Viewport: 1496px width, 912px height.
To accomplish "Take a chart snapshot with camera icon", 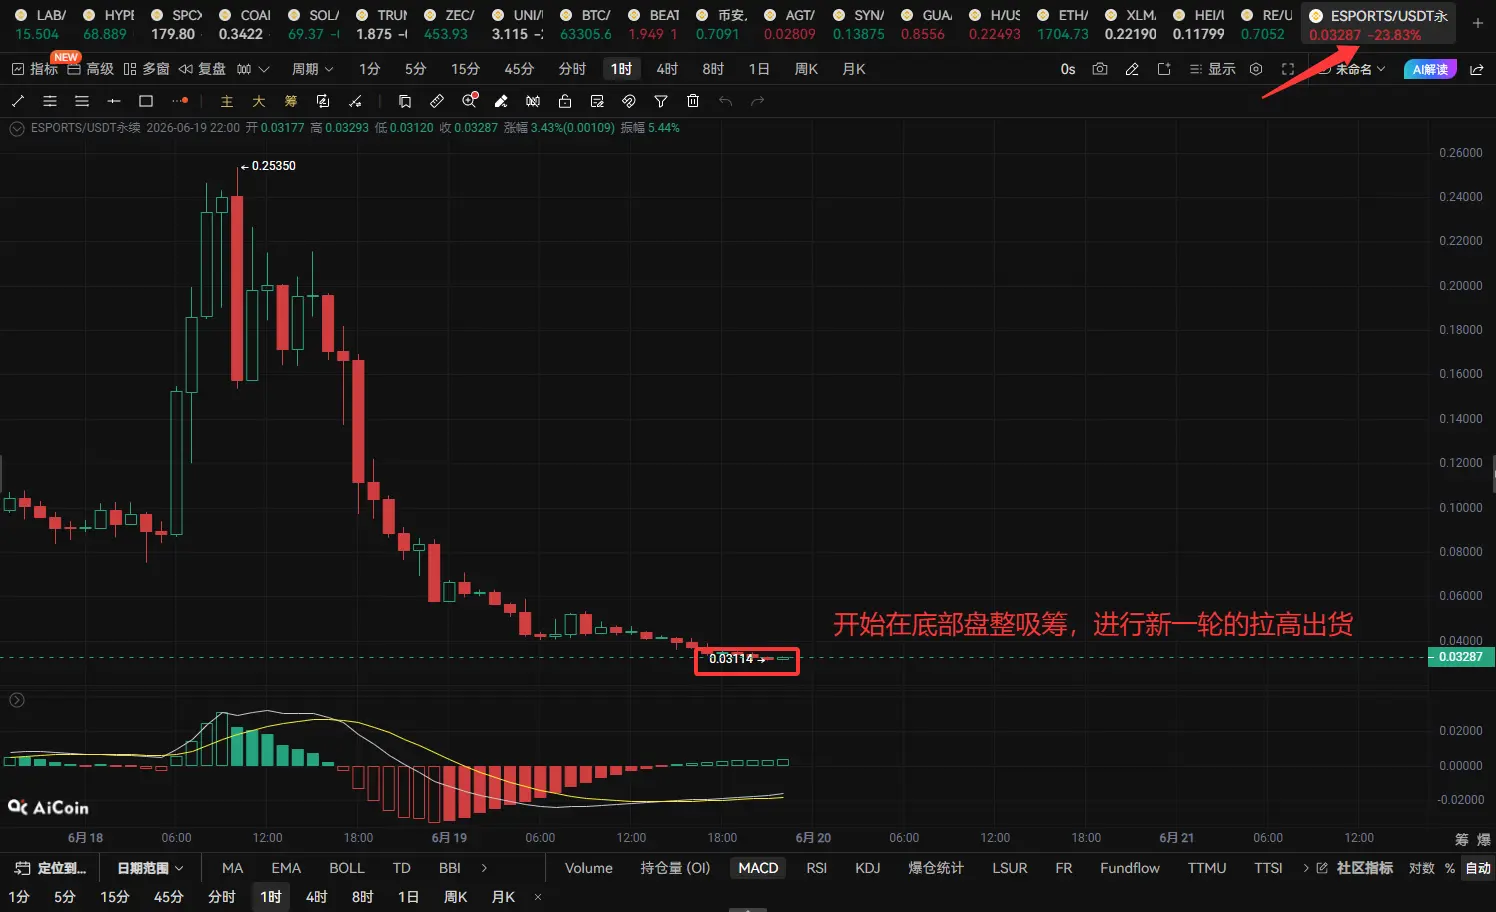I will (1100, 69).
